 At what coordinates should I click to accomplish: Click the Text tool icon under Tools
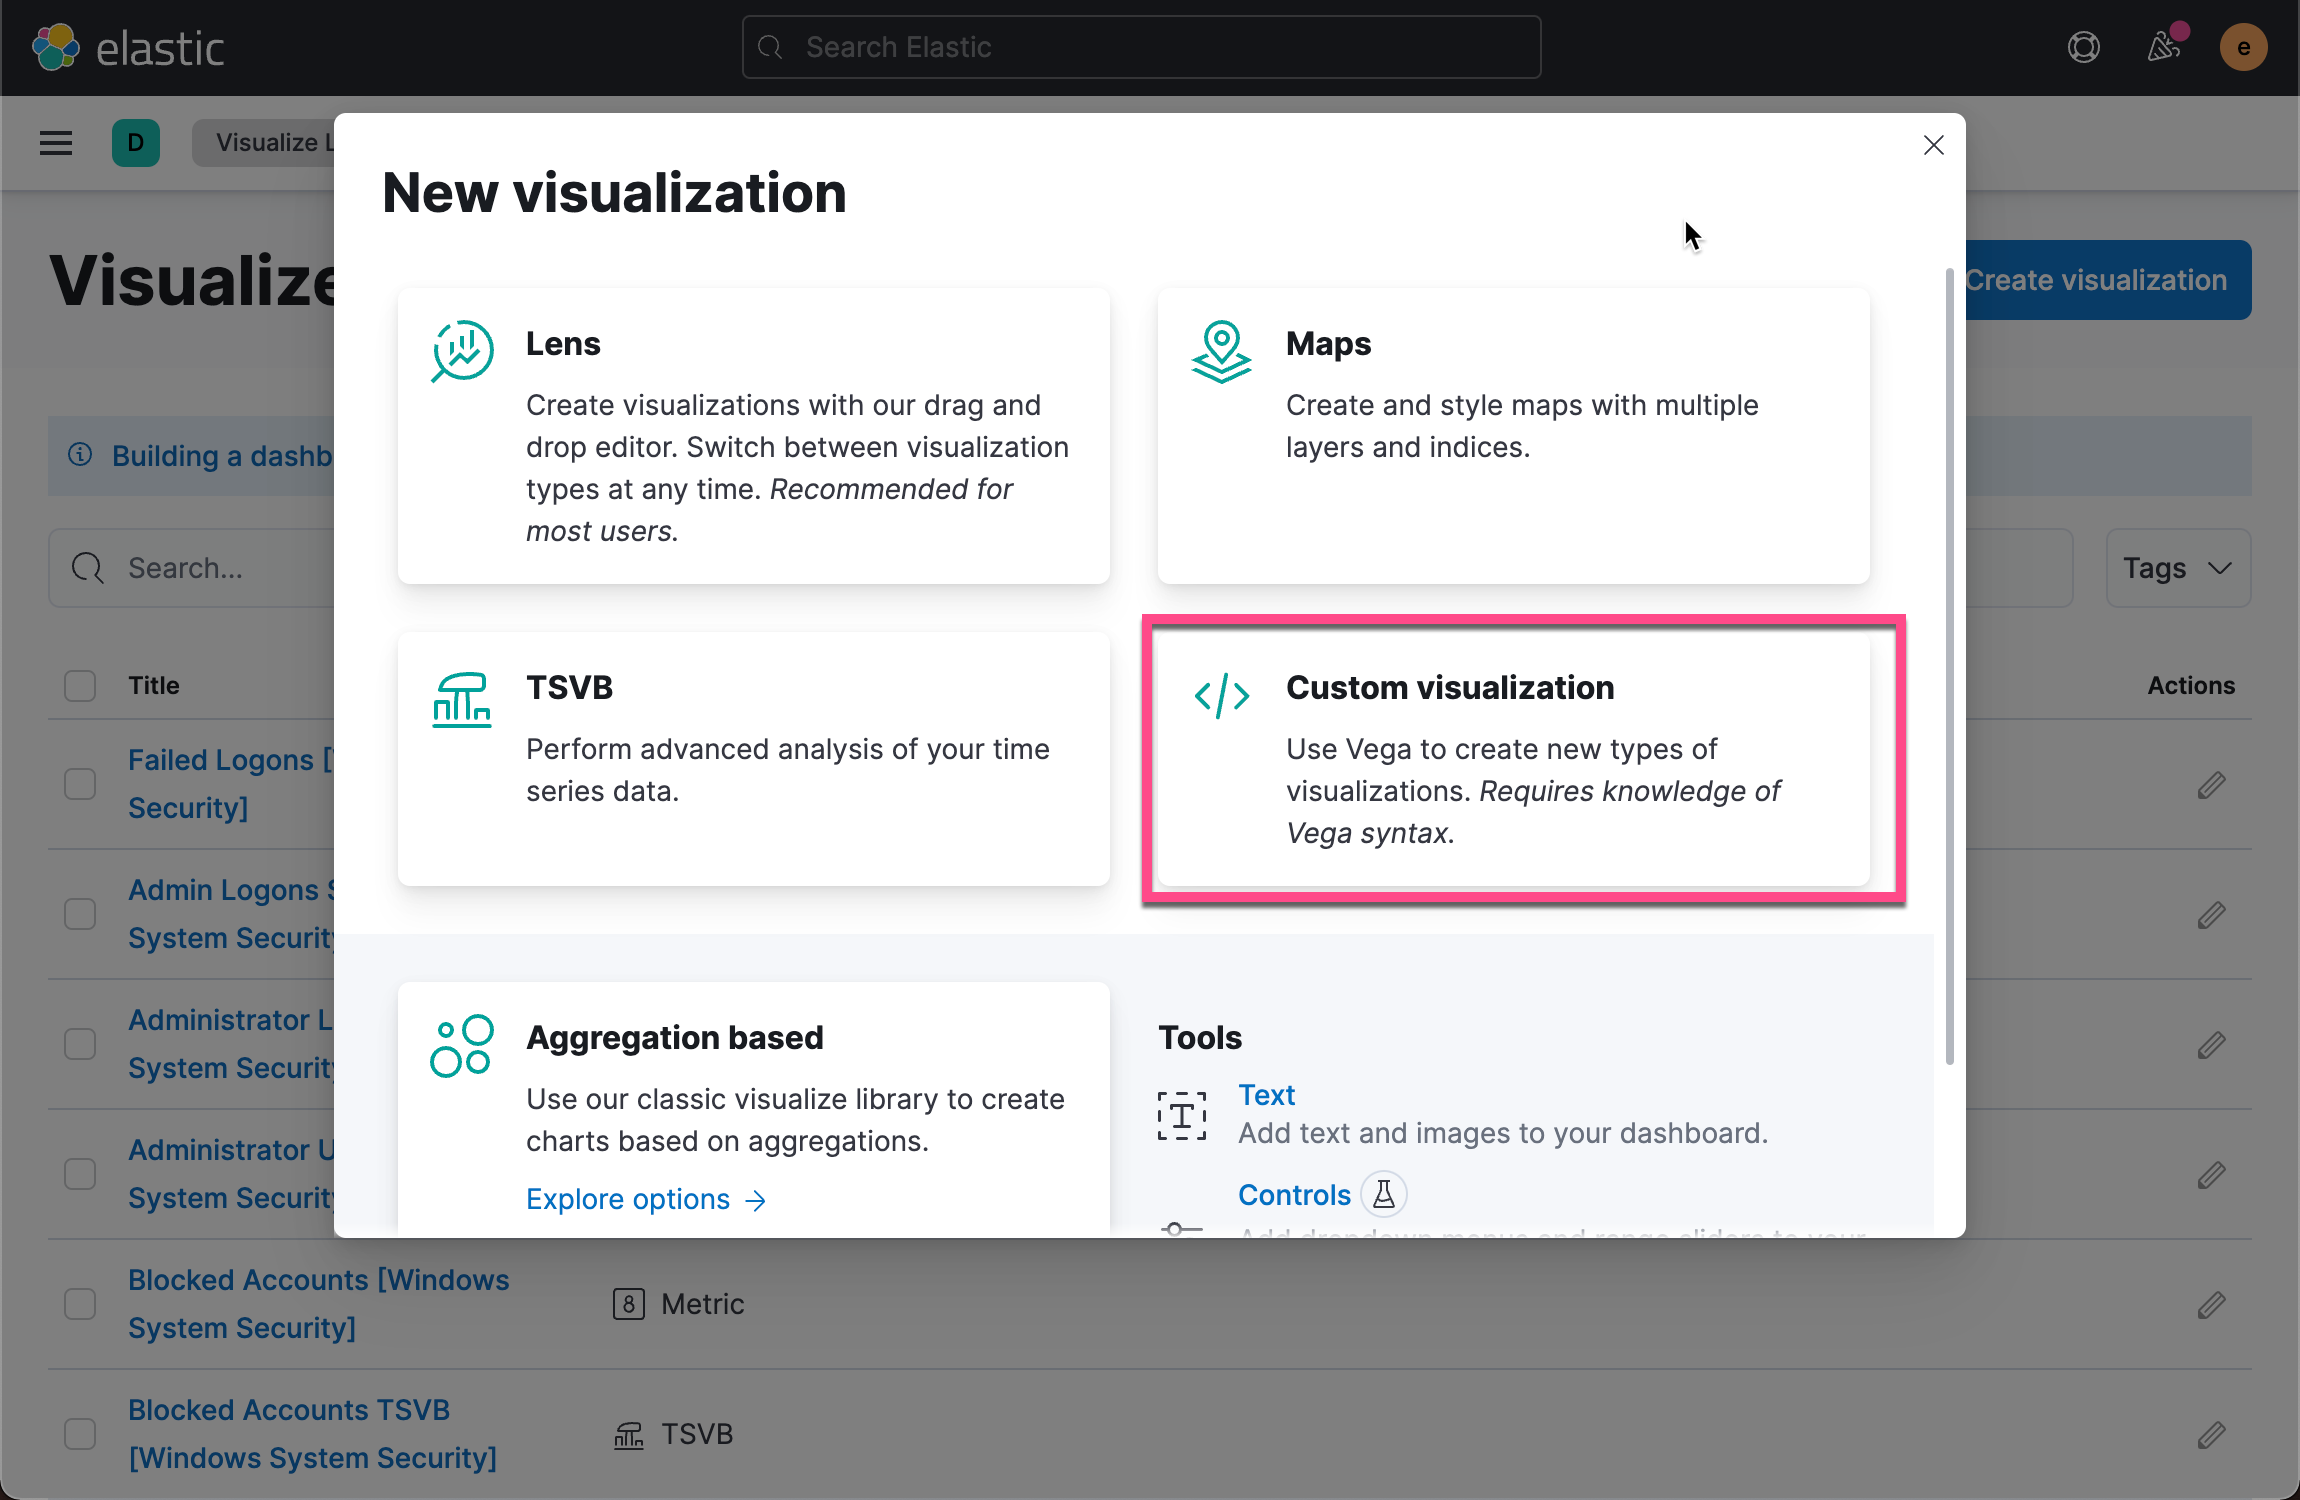[1180, 1114]
